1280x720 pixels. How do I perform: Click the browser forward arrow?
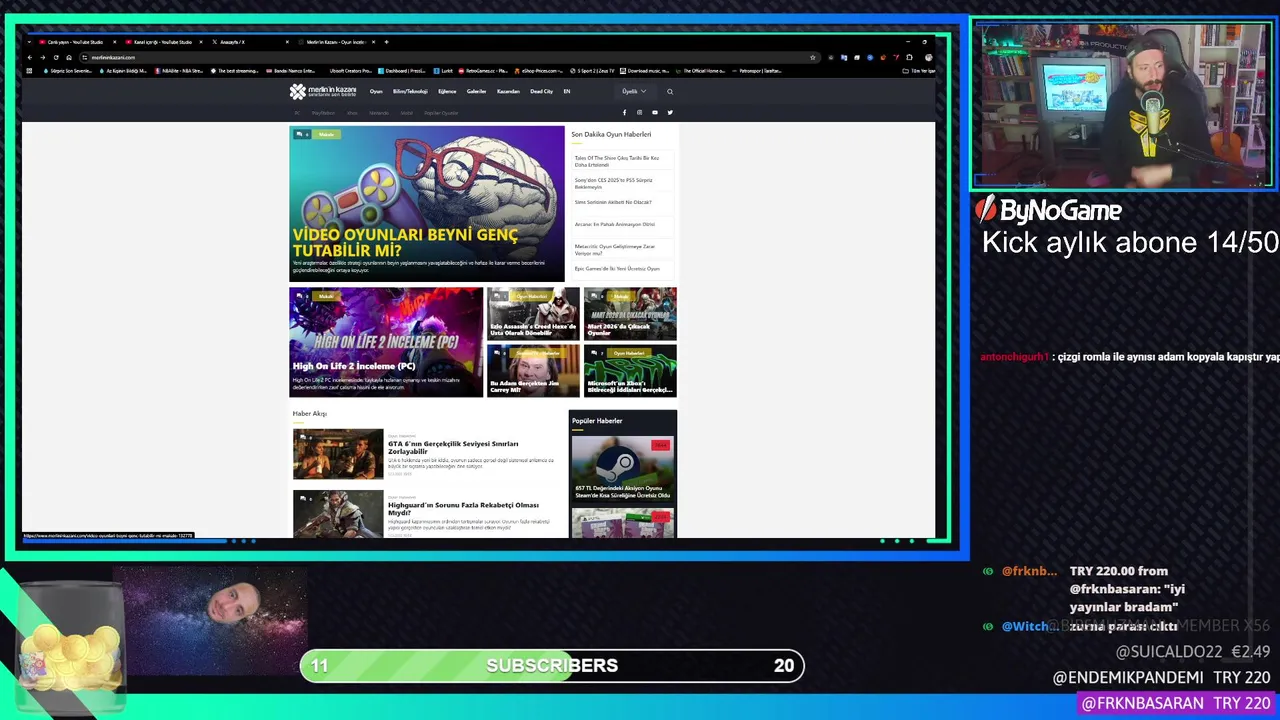tap(43, 57)
